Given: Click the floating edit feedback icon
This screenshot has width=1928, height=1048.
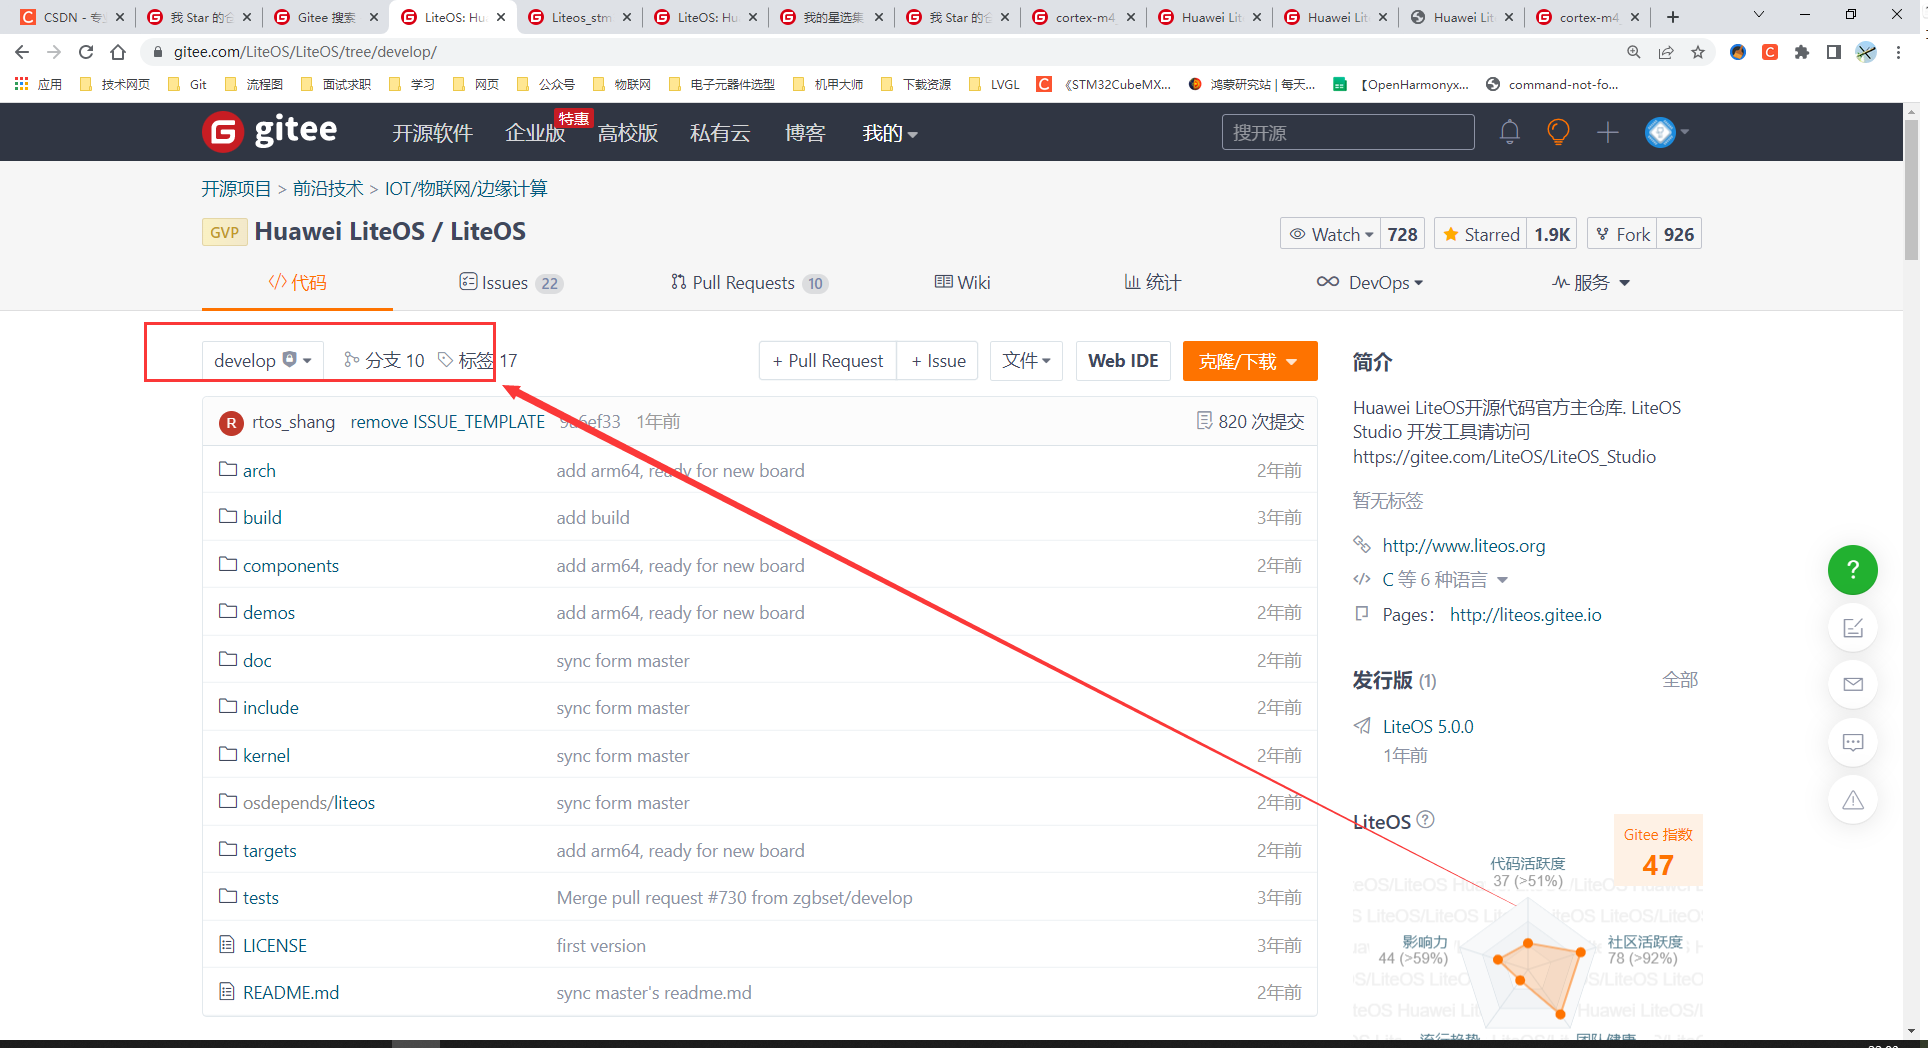Looking at the screenshot, I should pos(1852,628).
